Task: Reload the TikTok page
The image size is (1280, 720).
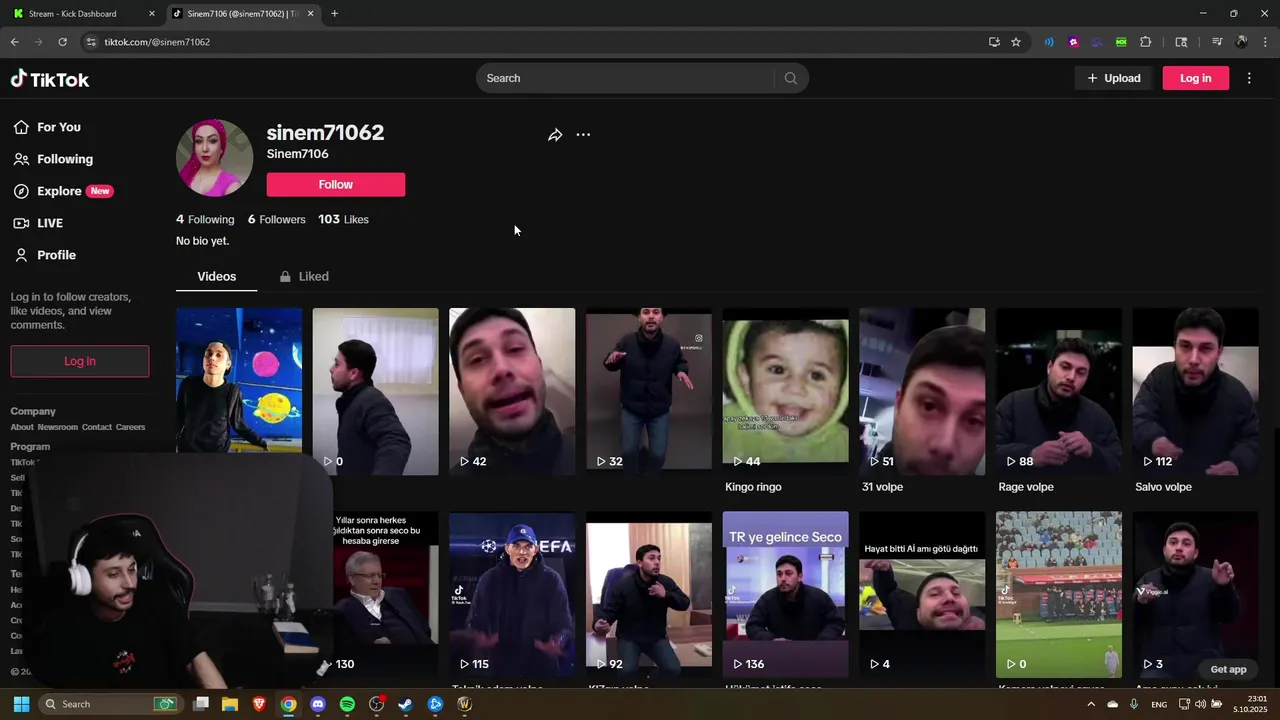Action: (62, 42)
